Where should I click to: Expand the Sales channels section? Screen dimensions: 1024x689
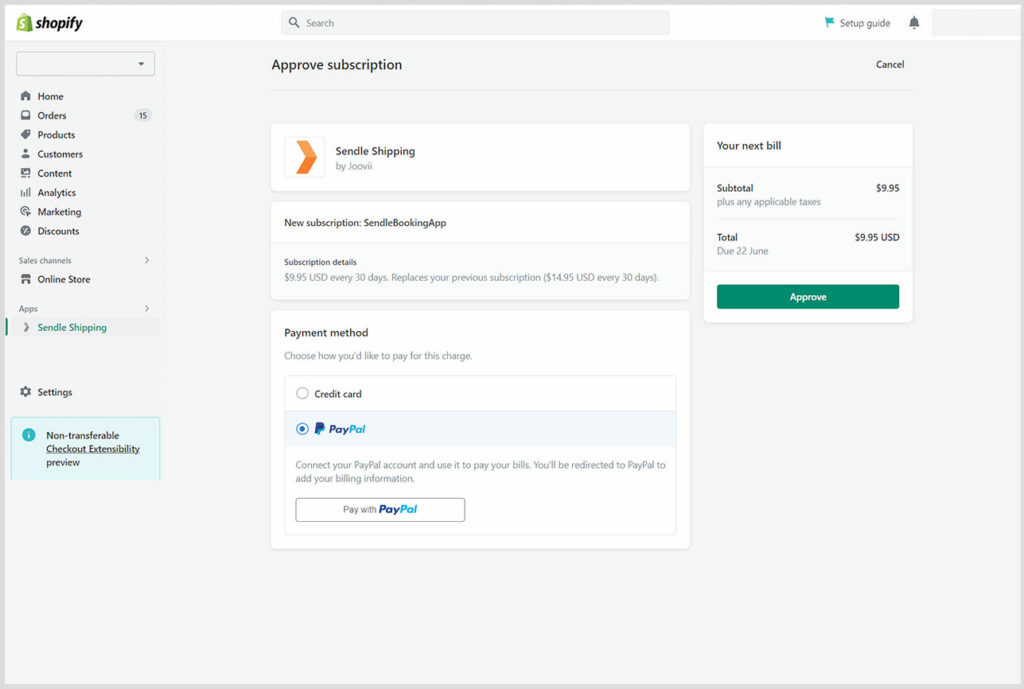click(147, 260)
